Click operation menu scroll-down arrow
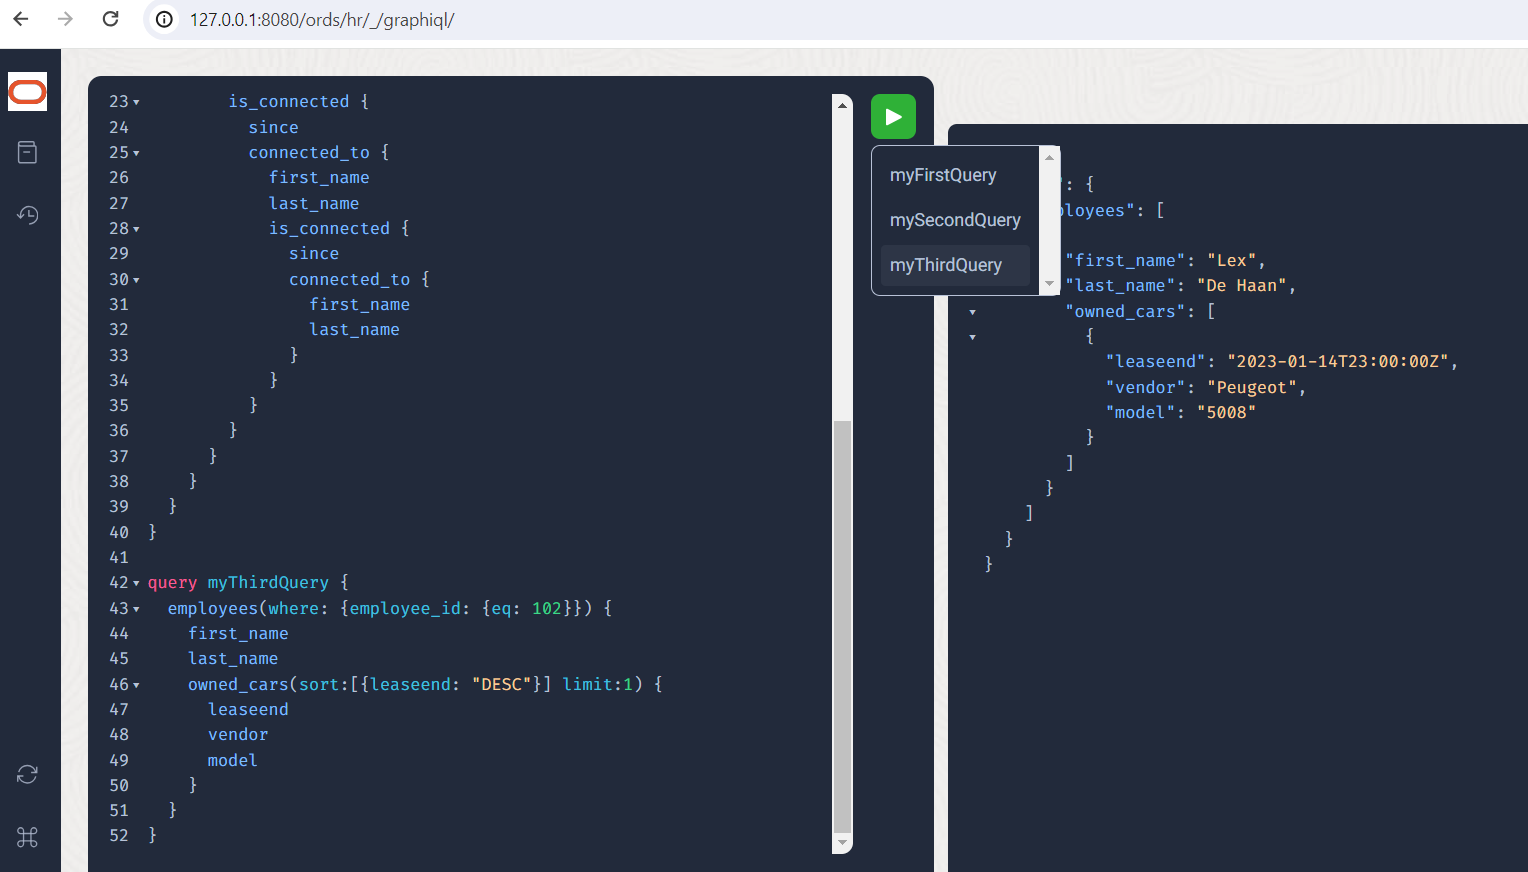This screenshot has width=1528, height=872. (1049, 284)
